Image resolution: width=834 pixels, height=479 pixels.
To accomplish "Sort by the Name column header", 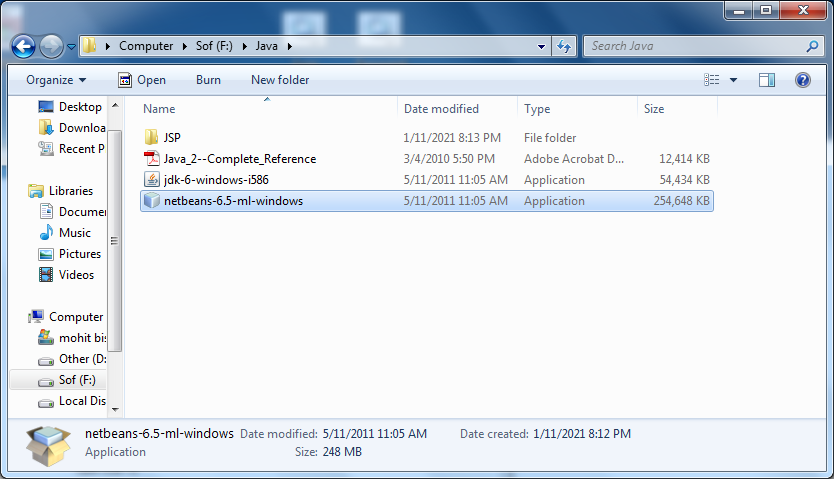I will (x=159, y=108).
